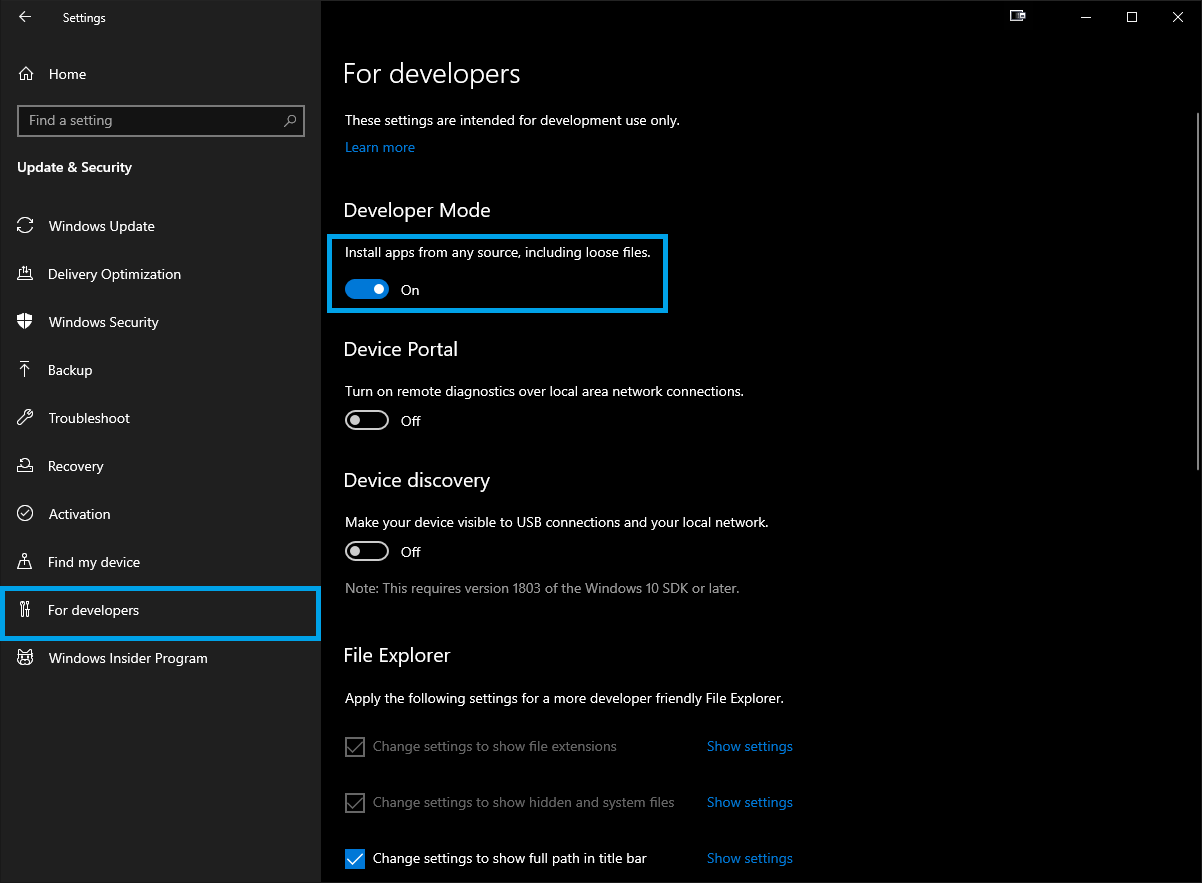The image size is (1202, 883).
Task: Click the Windows Insider Program cat icon
Action: pyautogui.click(x=26, y=658)
